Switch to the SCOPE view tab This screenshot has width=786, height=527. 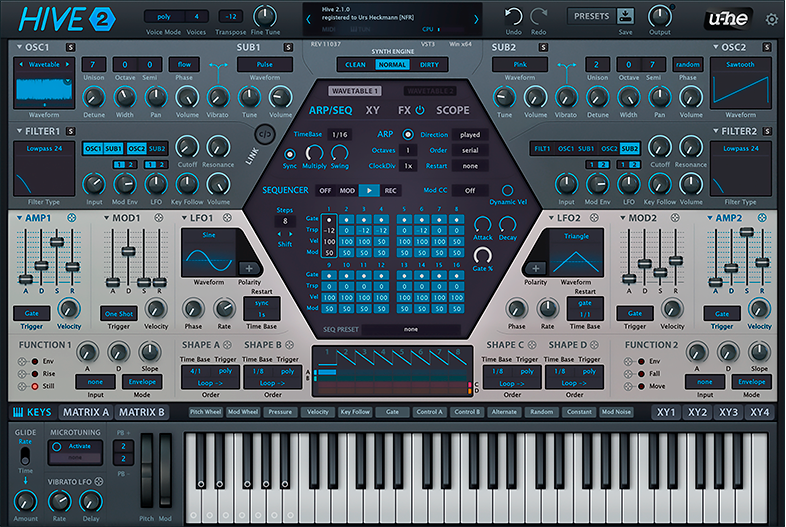(x=453, y=111)
